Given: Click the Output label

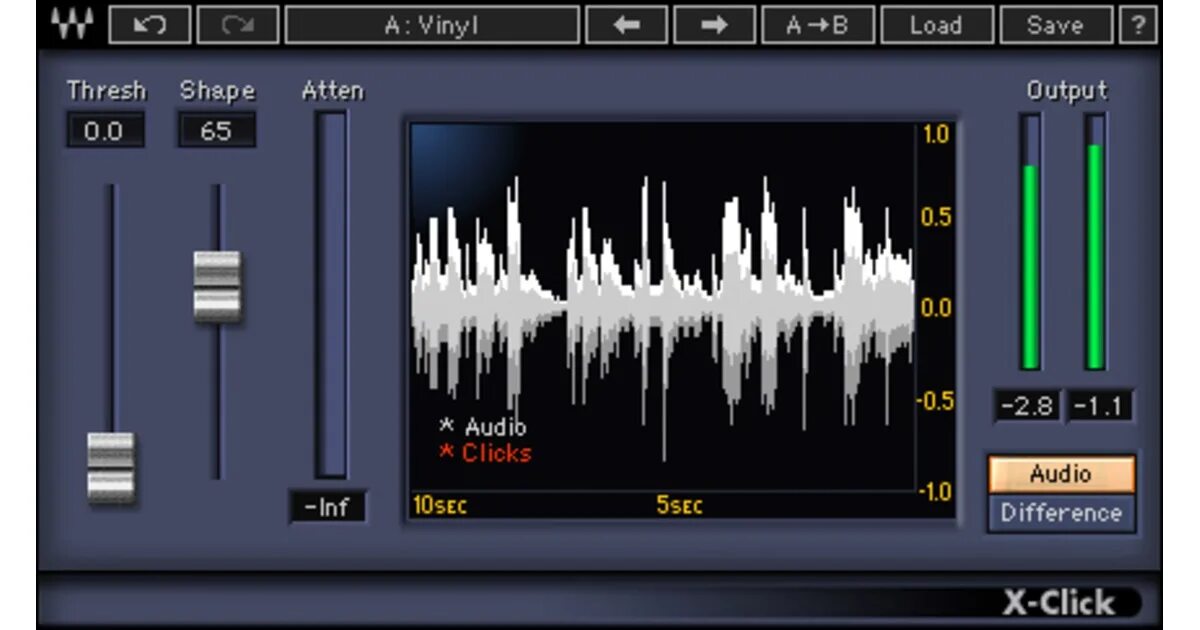Looking at the screenshot, I should coord(1067,91).
